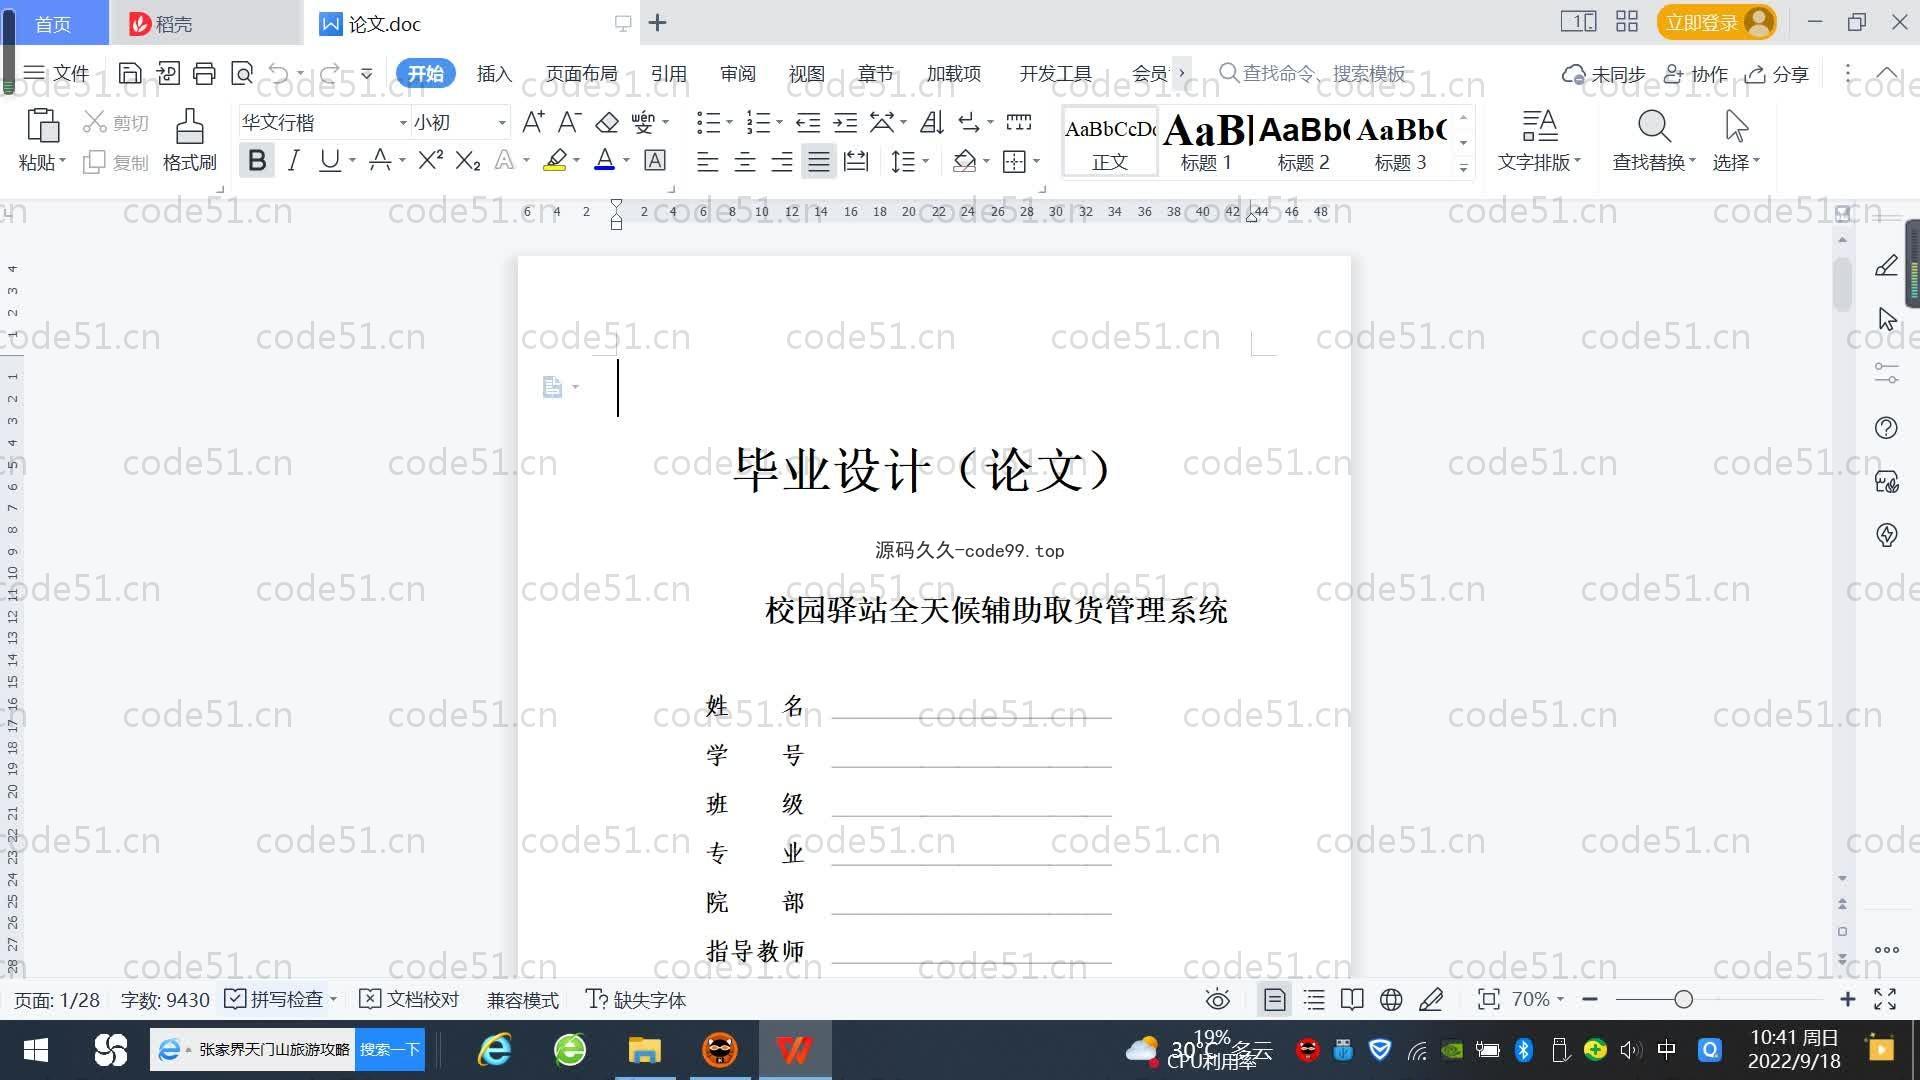Toggle show paragraph marks icon
The width and height of the screenshot is (1920, 1080).
tap(968, 122)
